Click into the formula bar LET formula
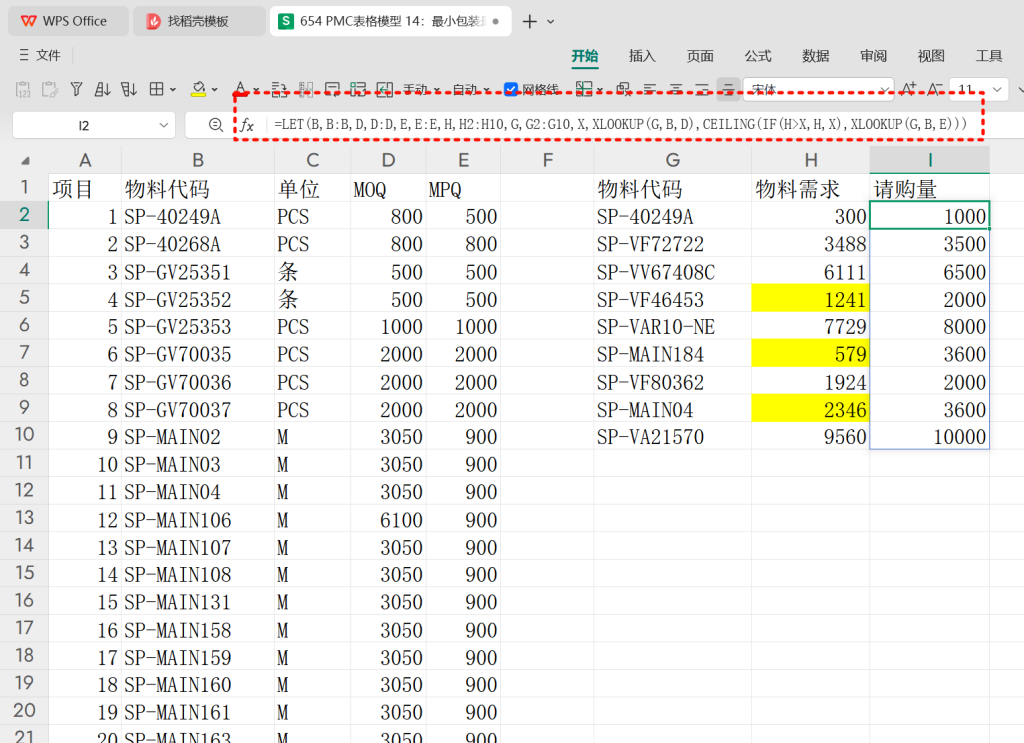1024x743 pixels. pos(620,124)
